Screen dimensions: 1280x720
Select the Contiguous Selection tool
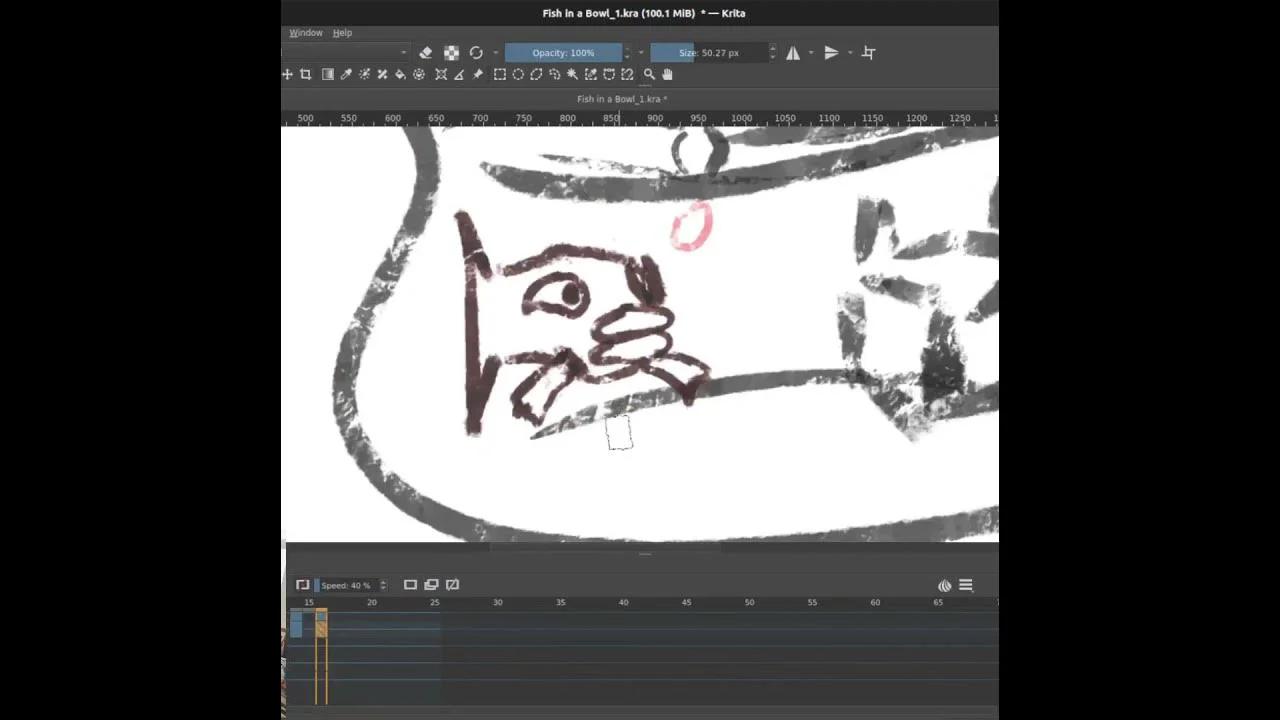point(572,74)
